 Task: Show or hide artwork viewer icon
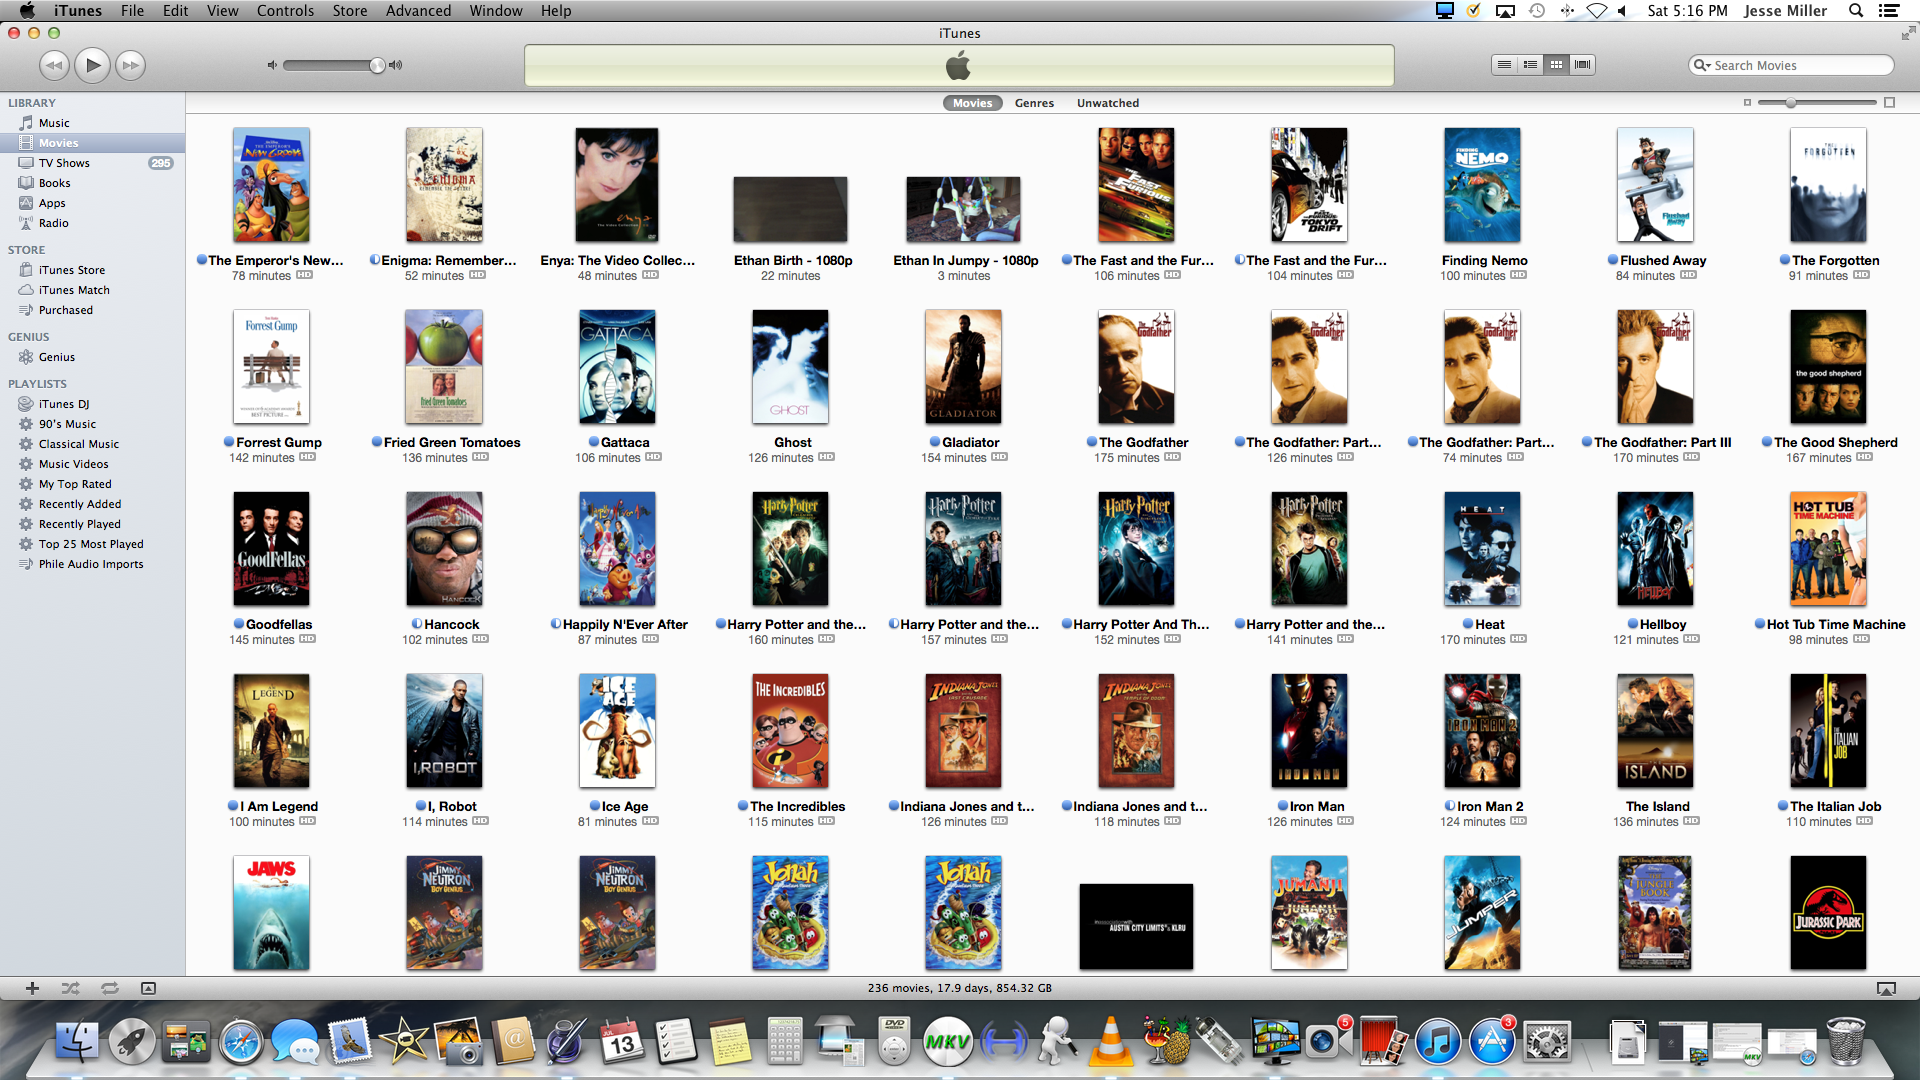pos(148,988)
